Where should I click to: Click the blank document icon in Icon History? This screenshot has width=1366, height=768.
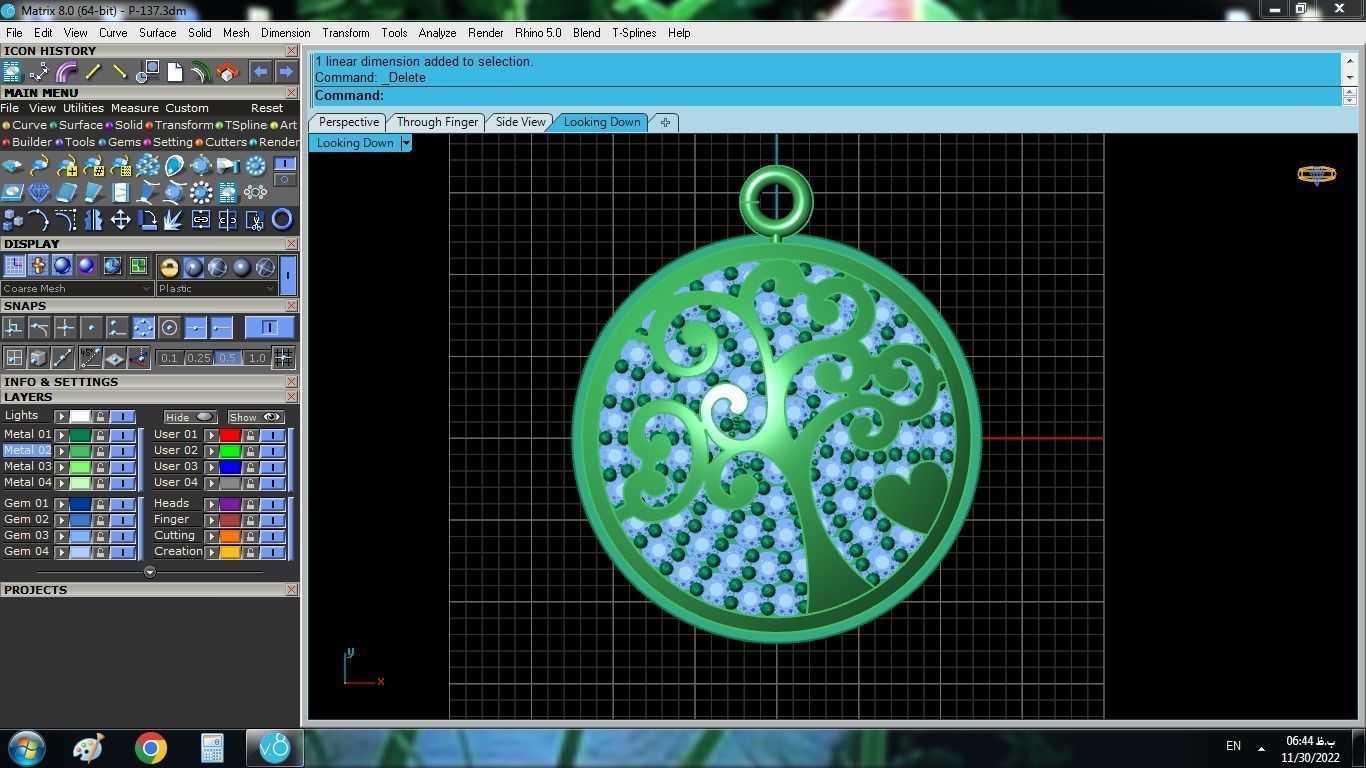click(174, 72)
